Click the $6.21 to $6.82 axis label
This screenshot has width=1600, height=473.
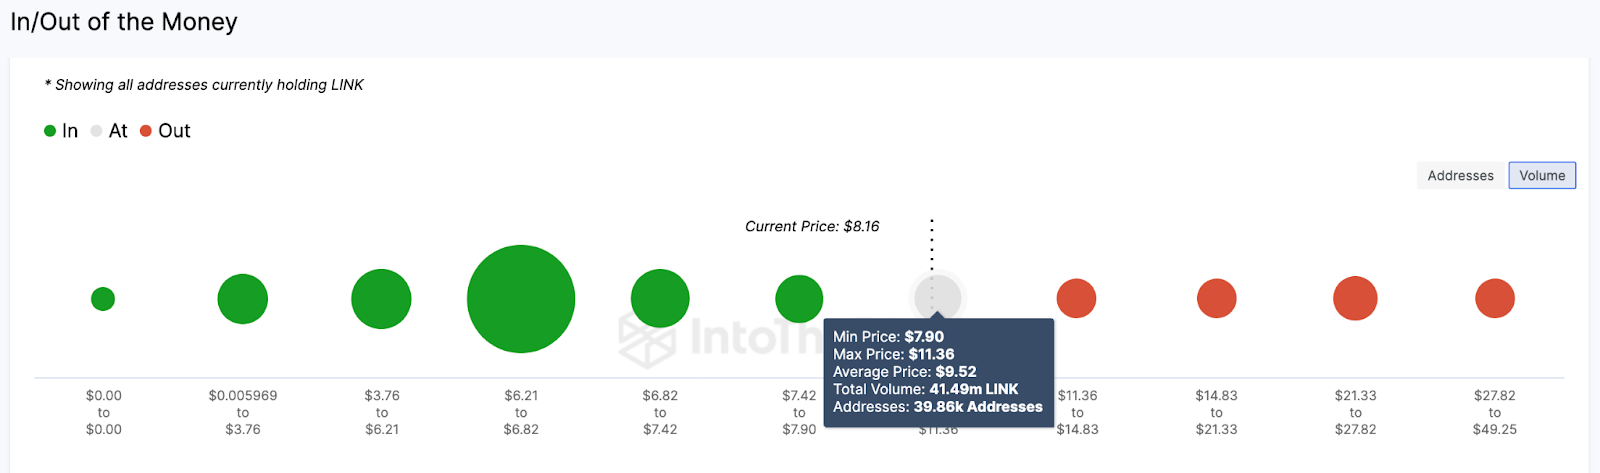(x=521, y=412)
